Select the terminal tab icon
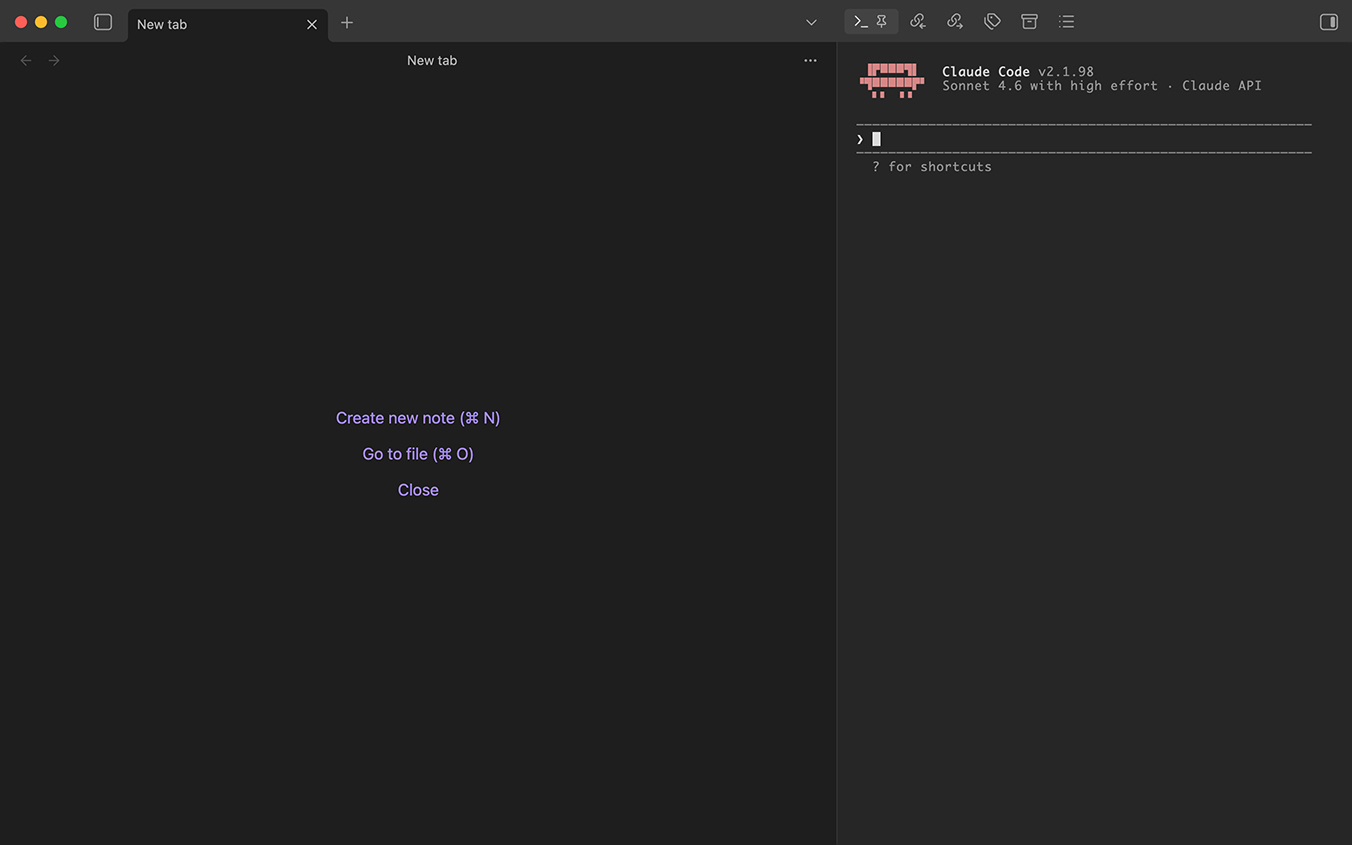Screen dimensions: 1352x845 [861, 21]
